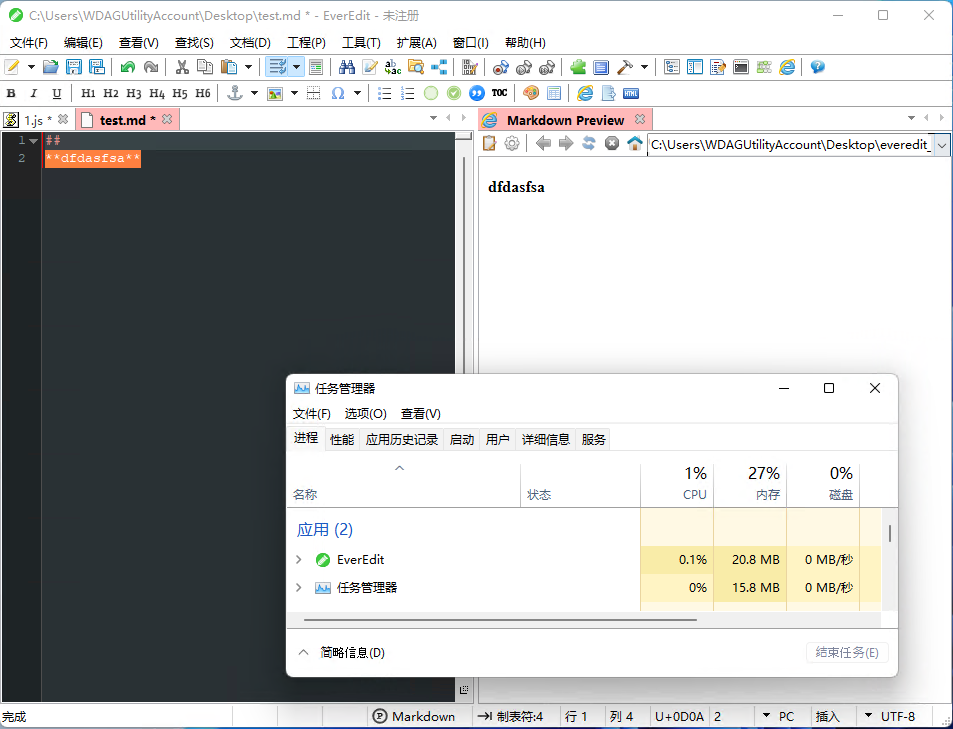Image resolution: width=953 pixels, height=729 pixels.
Task: Start macro recording with the record icon
Action: (x=501, y=67)
